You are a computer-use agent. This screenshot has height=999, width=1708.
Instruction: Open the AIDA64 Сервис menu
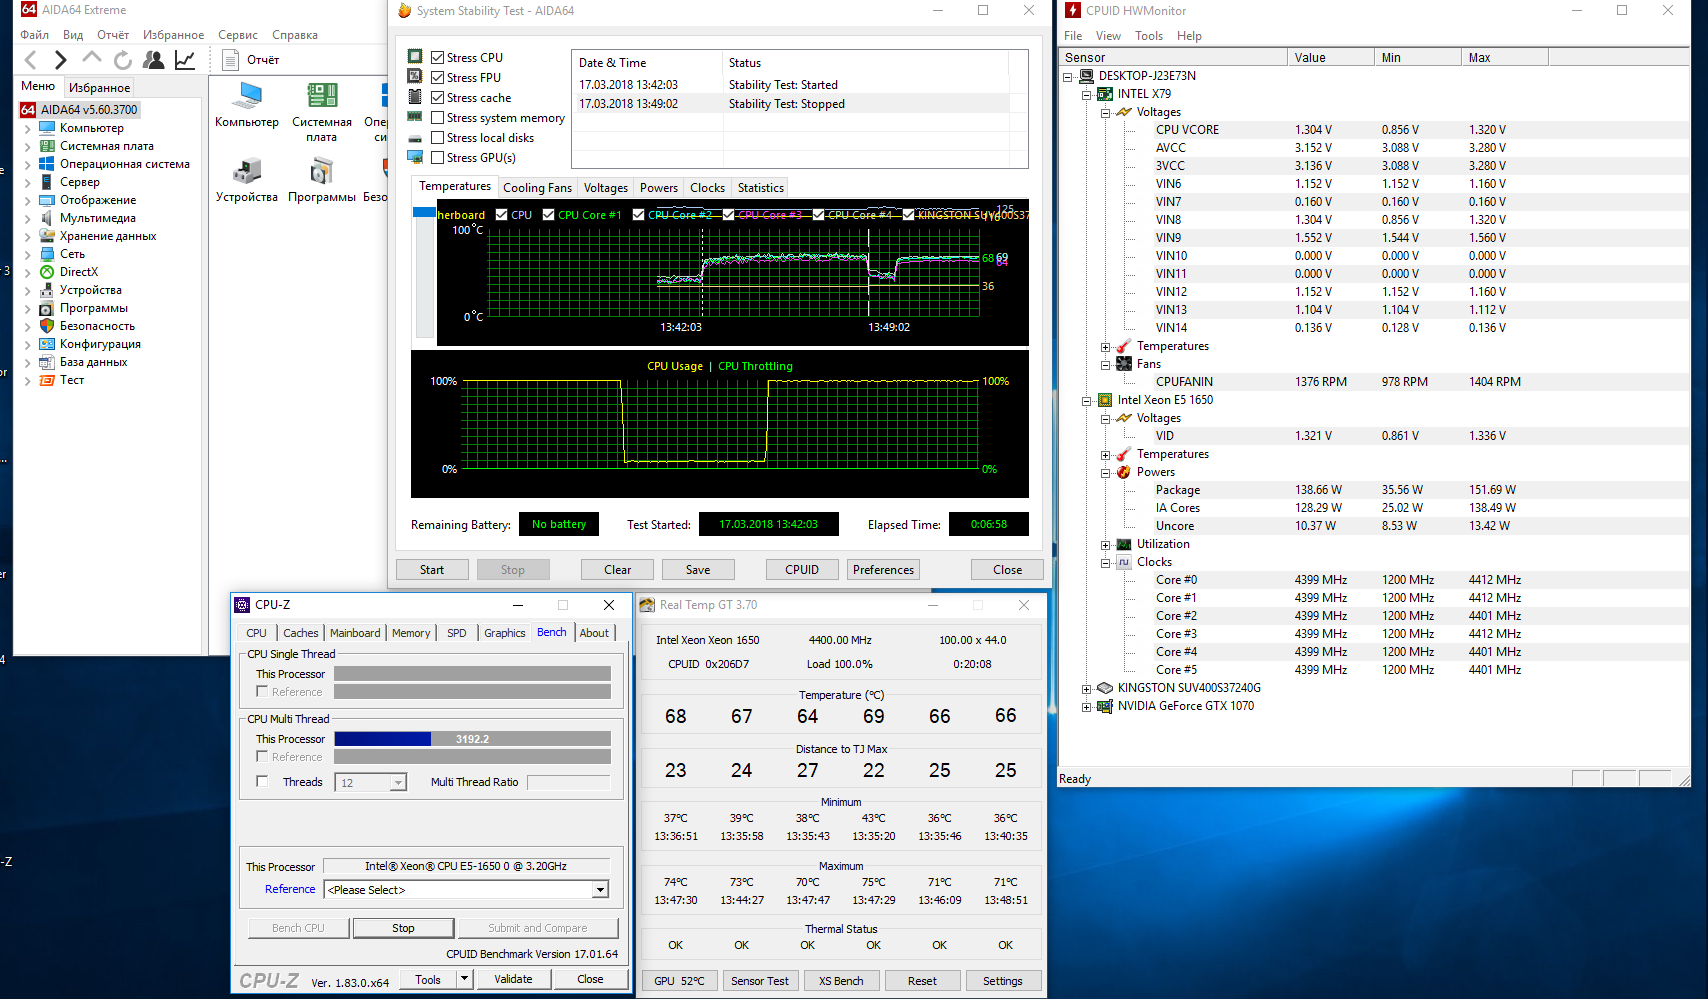pyautogui.click(x=238, y=35)
